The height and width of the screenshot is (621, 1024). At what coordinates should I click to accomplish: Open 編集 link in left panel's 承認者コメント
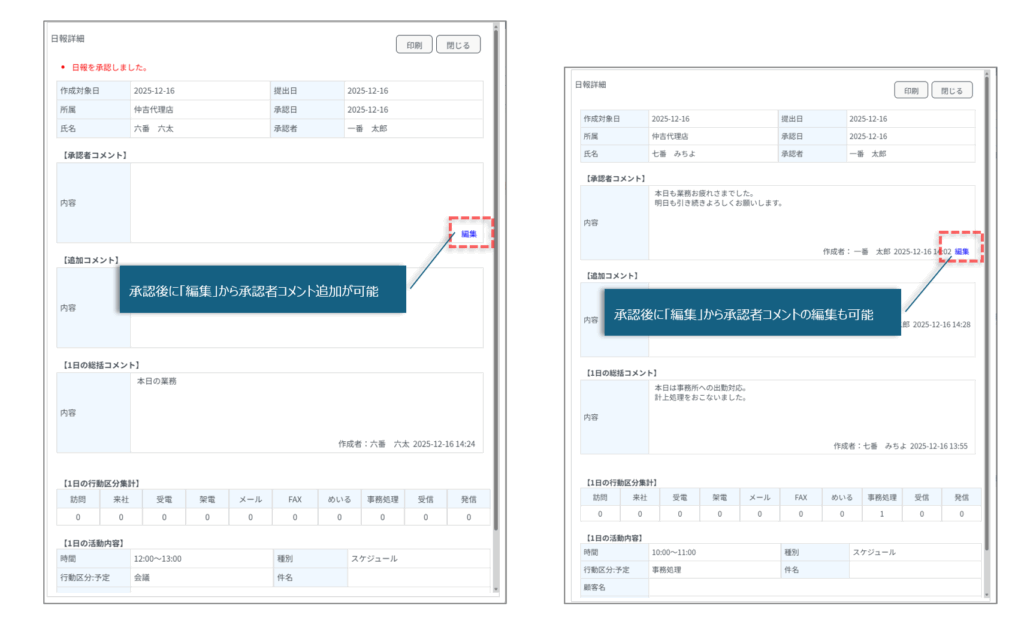[468, 234]
